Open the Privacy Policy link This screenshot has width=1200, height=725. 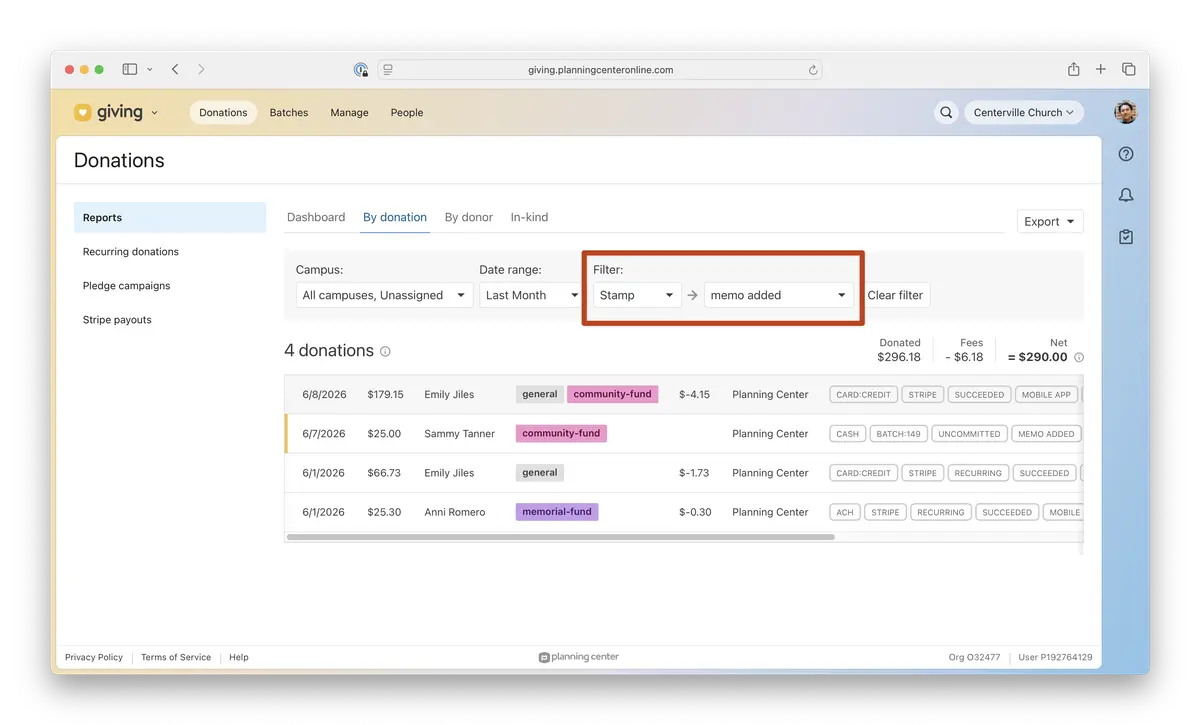click(94, 657)
